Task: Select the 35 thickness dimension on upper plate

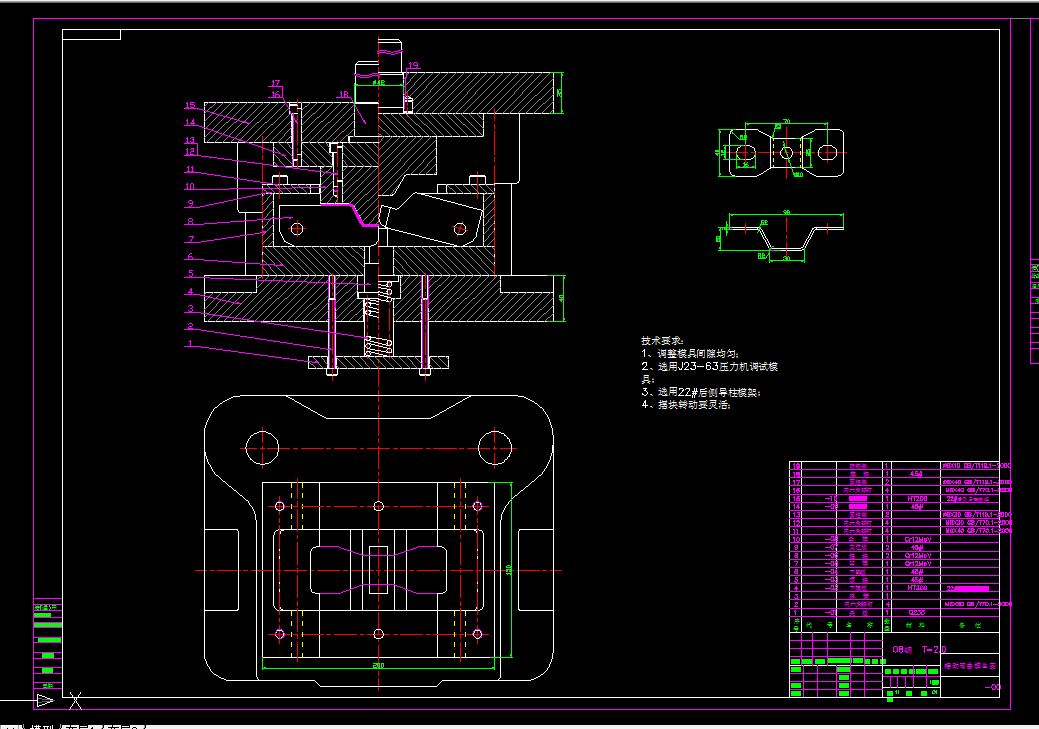Action: point(559,92)
